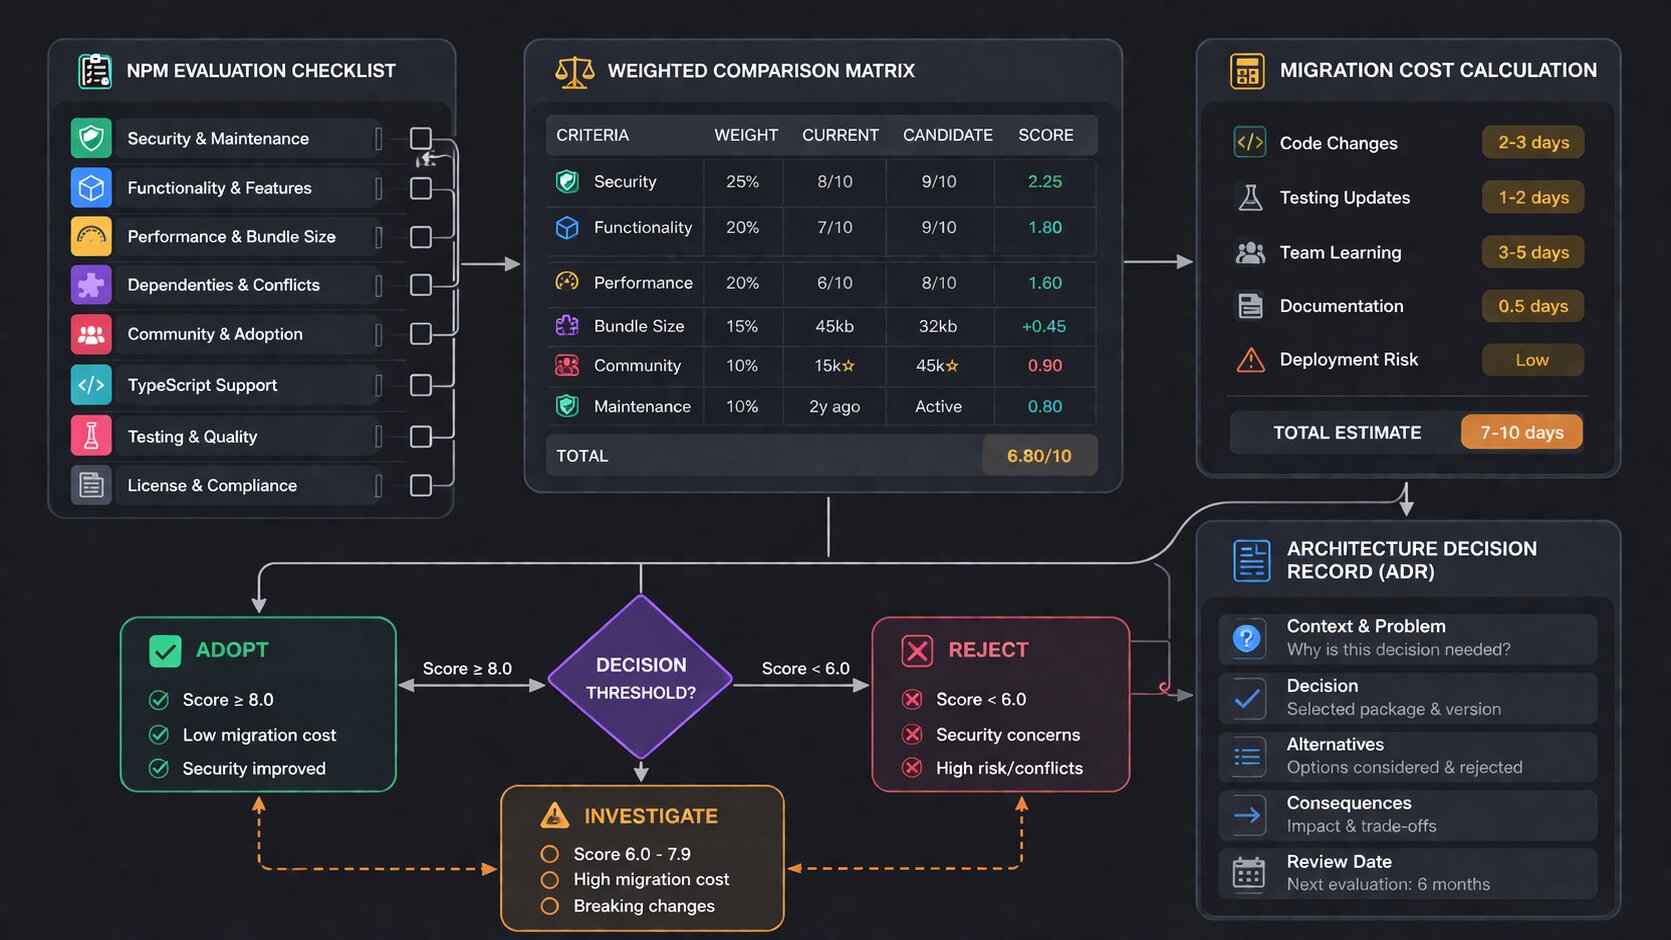Select the 6.80/10 total score cell
The width and height of the screenshot is (1671, 940).
coord(1040,455)
